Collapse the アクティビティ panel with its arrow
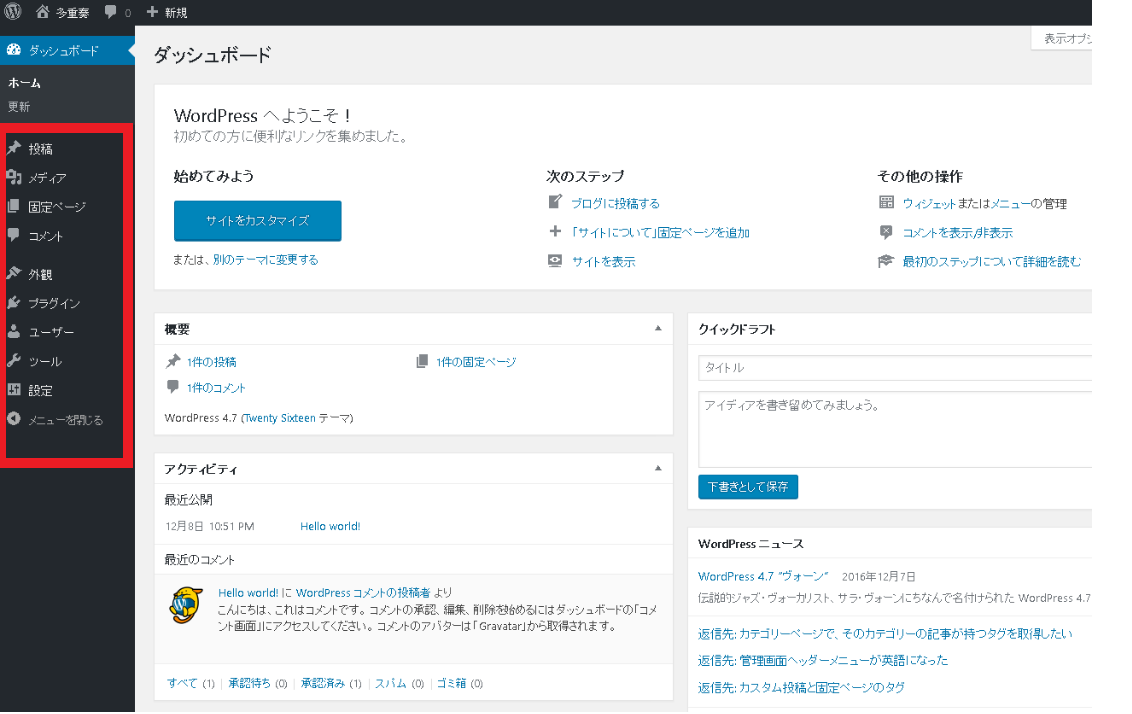The width and height of the screenshot is (1132, 714). coord(658,469)
